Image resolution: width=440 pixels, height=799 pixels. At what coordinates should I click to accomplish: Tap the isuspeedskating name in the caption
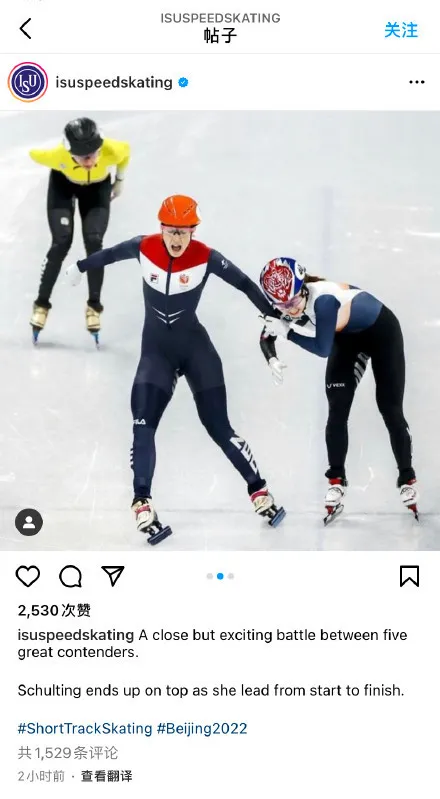tap(76, 635)
